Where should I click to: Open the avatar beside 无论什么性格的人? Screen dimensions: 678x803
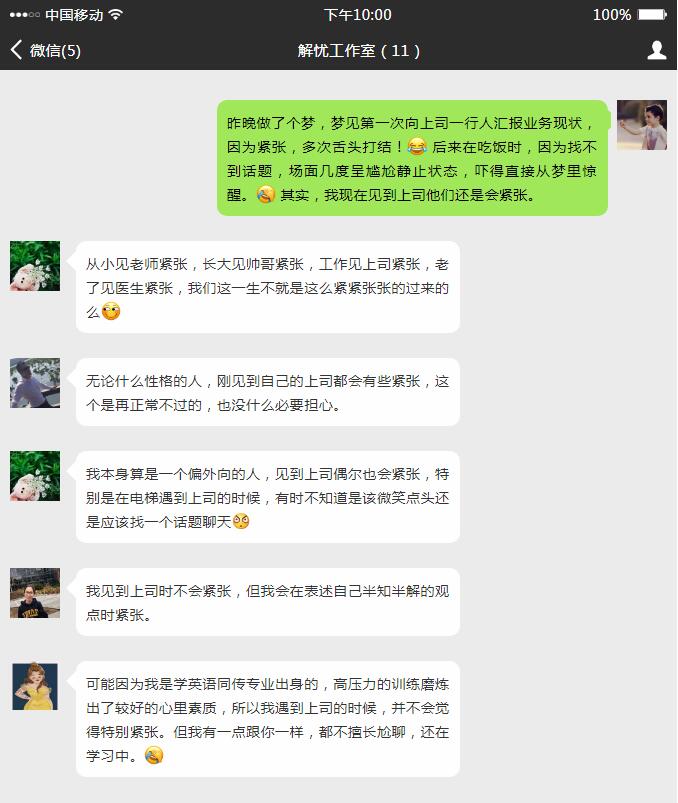tap(35, 383)
